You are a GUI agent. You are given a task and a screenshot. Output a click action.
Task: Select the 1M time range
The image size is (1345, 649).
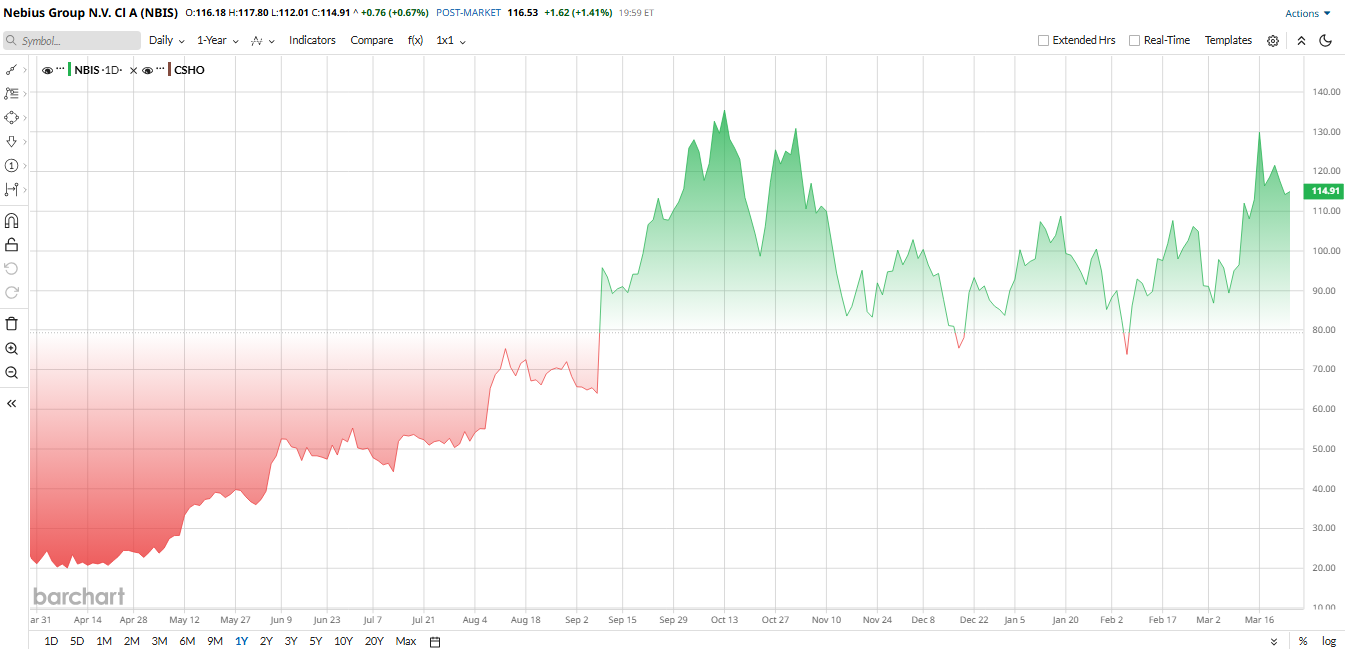(104, 641)
